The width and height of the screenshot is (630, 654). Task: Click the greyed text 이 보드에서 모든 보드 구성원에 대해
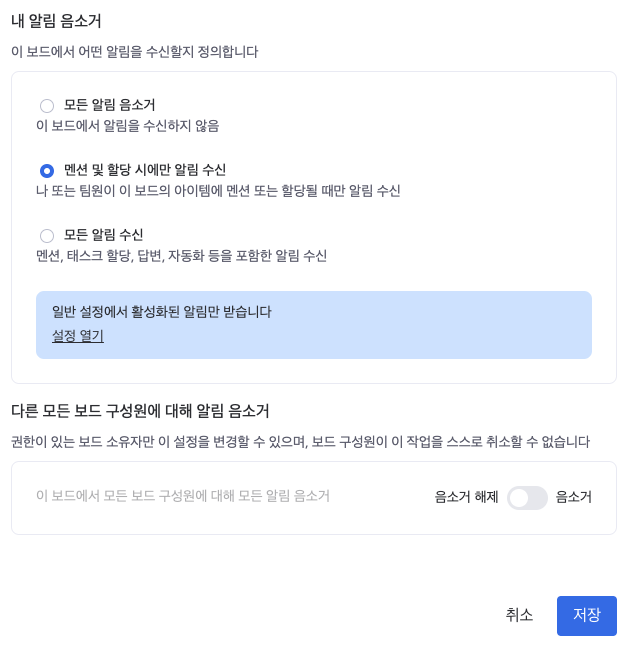[182, 496]
